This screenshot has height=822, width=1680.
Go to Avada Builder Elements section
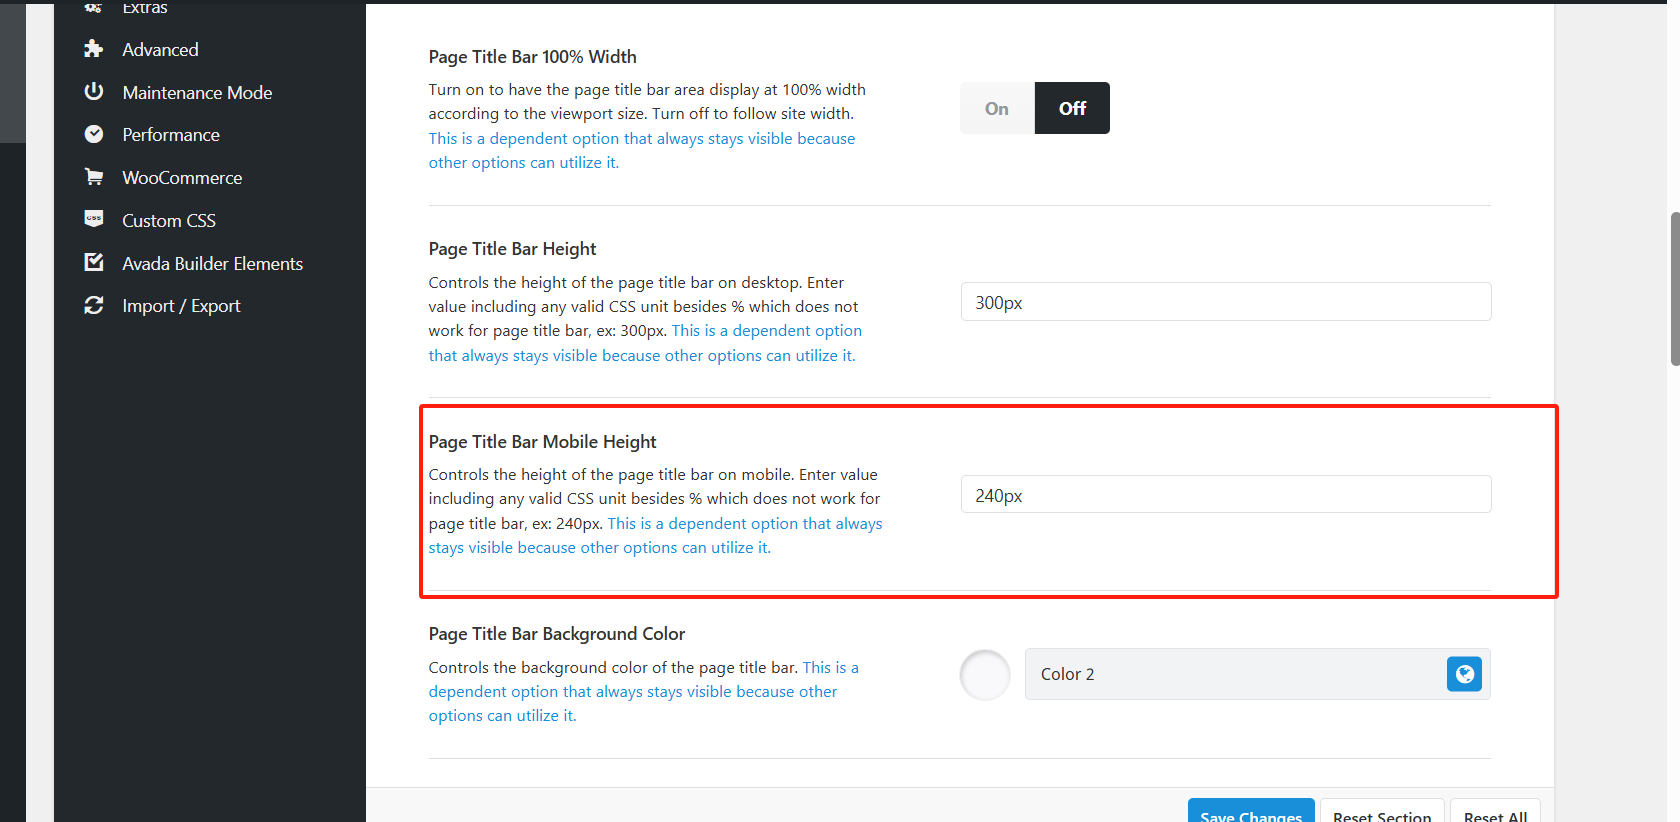click(x=212, y=263)
